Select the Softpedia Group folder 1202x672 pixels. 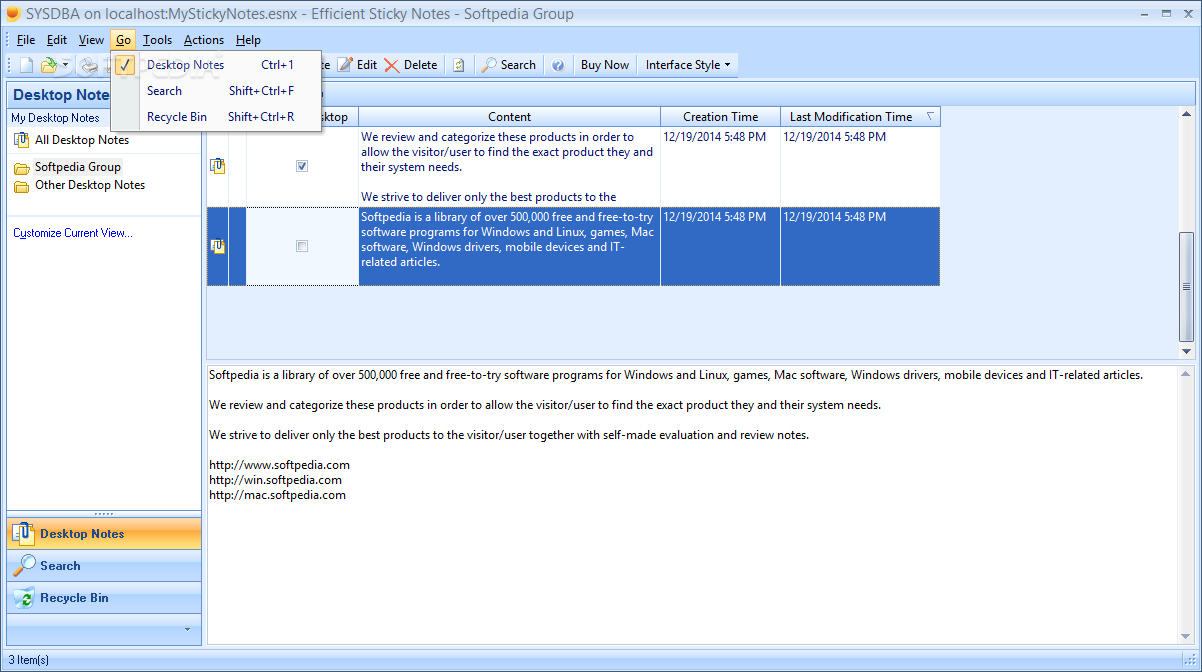[x=78, y=167]
